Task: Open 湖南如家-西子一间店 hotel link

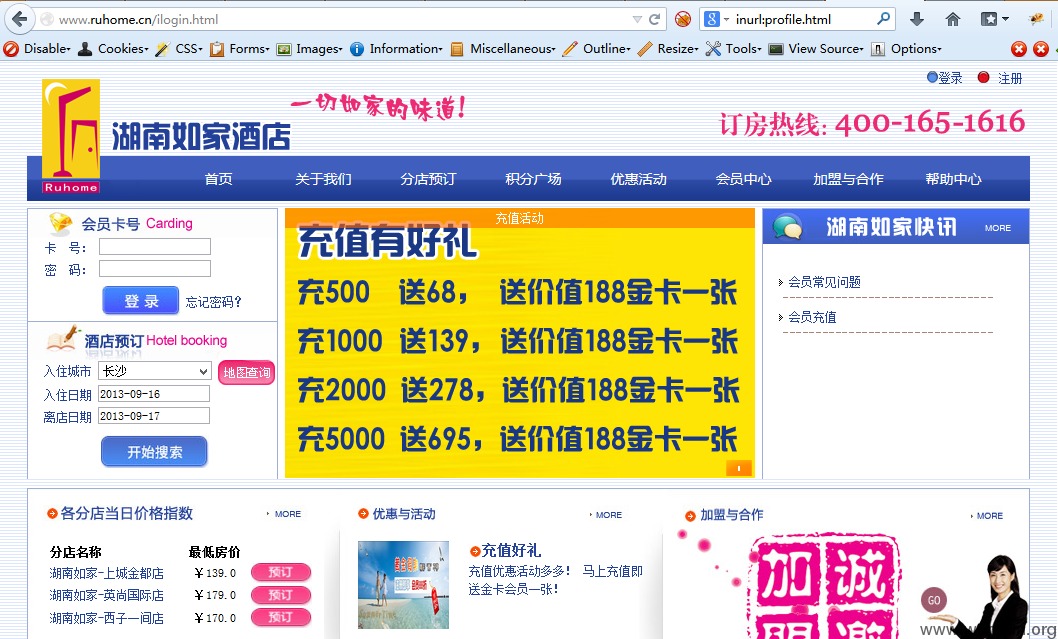Action: 107,617
